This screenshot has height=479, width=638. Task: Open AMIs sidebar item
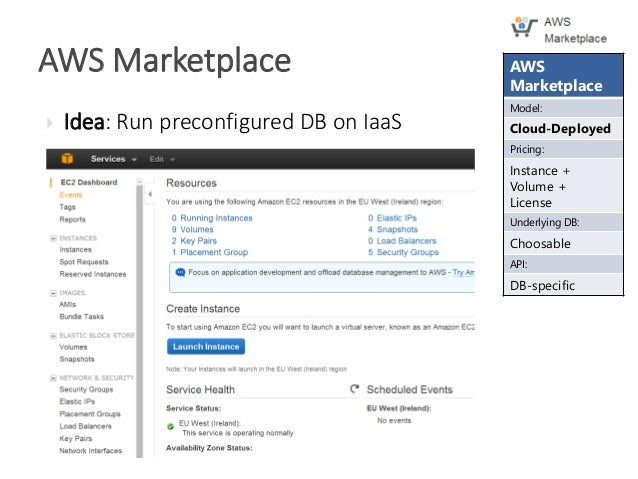point(68,304)
